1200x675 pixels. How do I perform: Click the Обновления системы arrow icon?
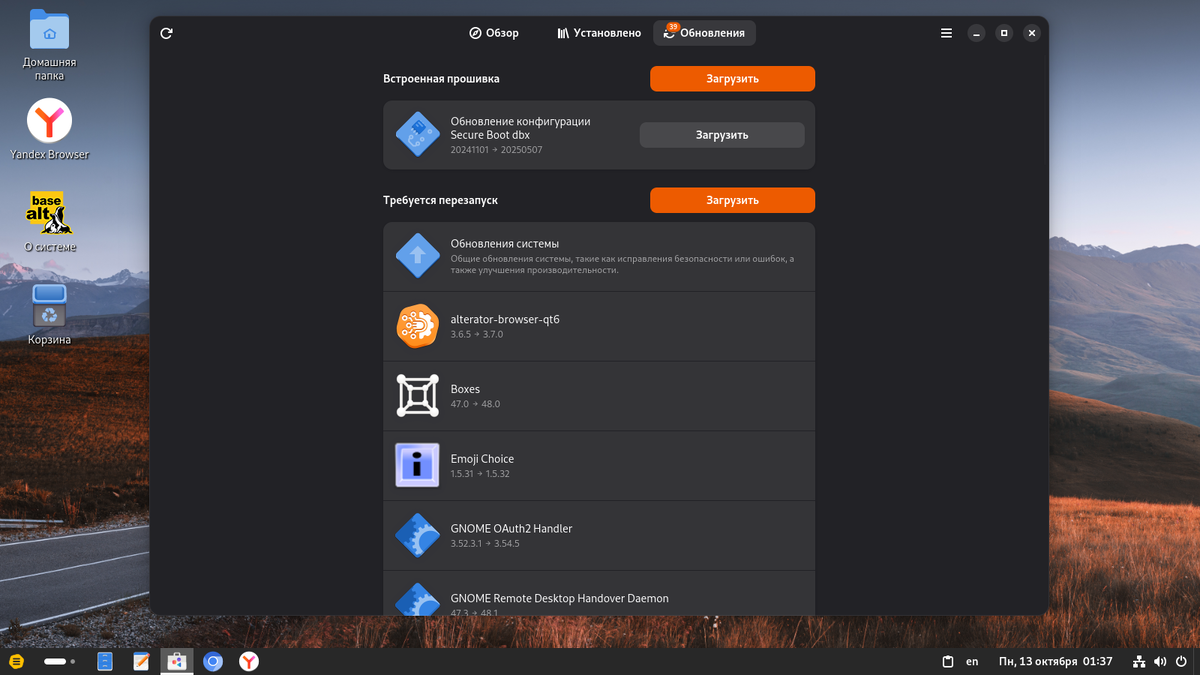coord(417,256)
